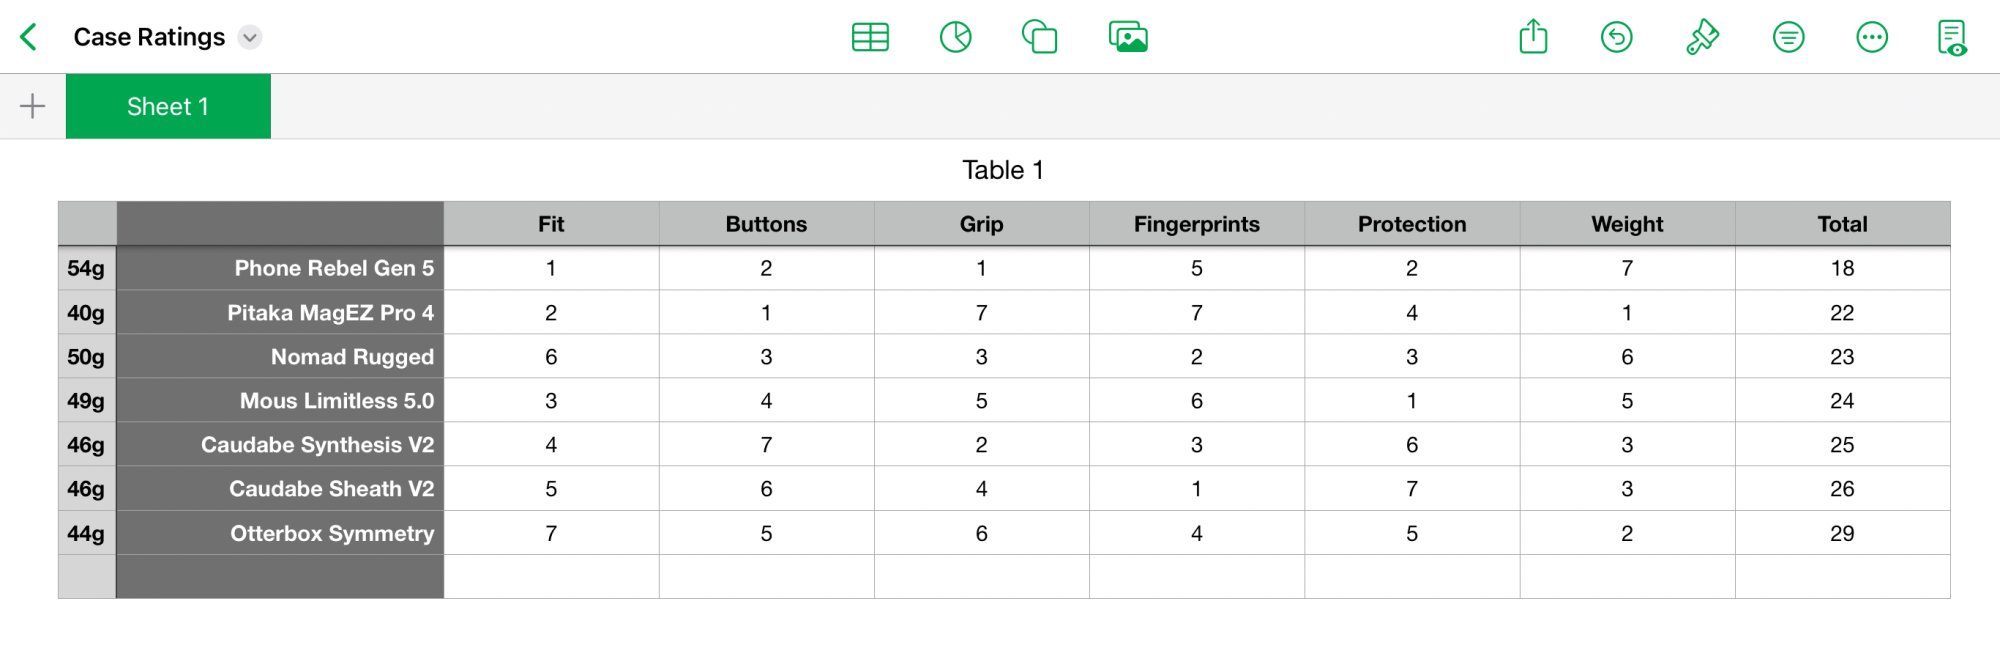Add a new sheet with plus button
2000x659 pixels.
coord(33,106)
